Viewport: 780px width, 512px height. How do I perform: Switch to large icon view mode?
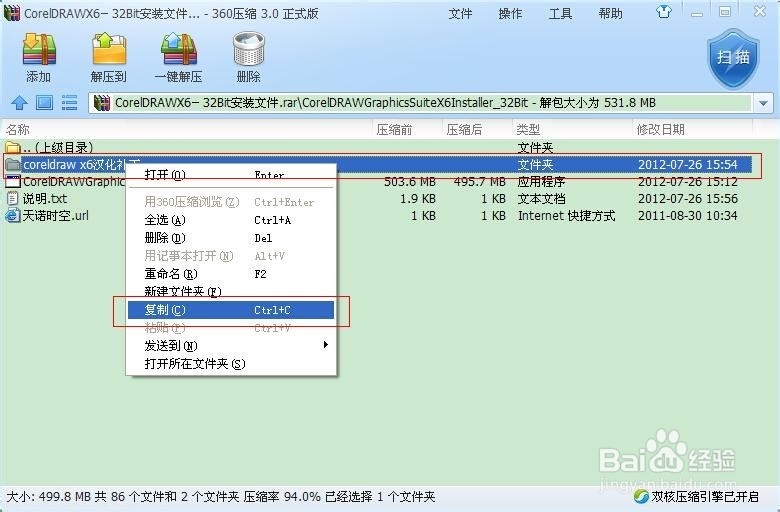pos(44,103)
